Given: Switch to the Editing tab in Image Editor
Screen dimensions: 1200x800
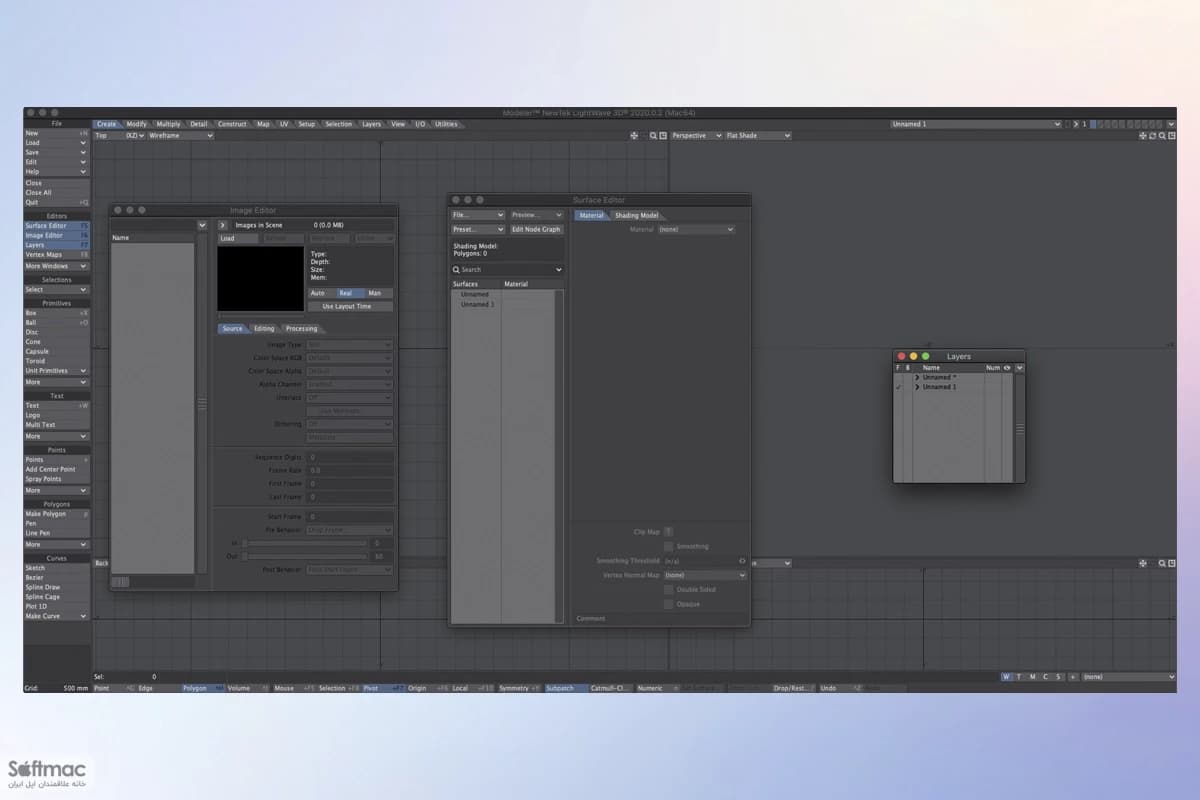Looking at the screenshot, I should click(264, 328).
